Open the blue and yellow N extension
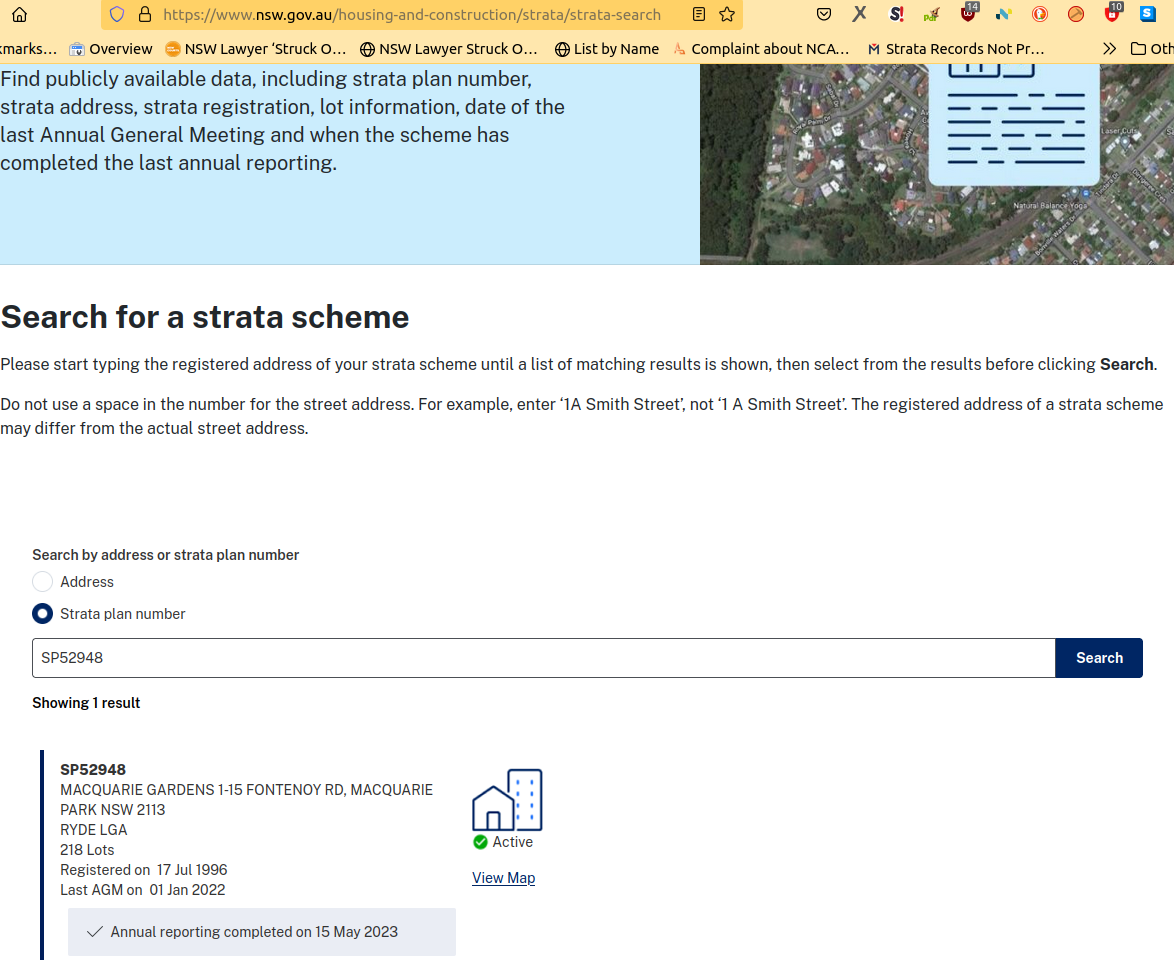This screenshot has height=960, width=1174. point(1004,14)
